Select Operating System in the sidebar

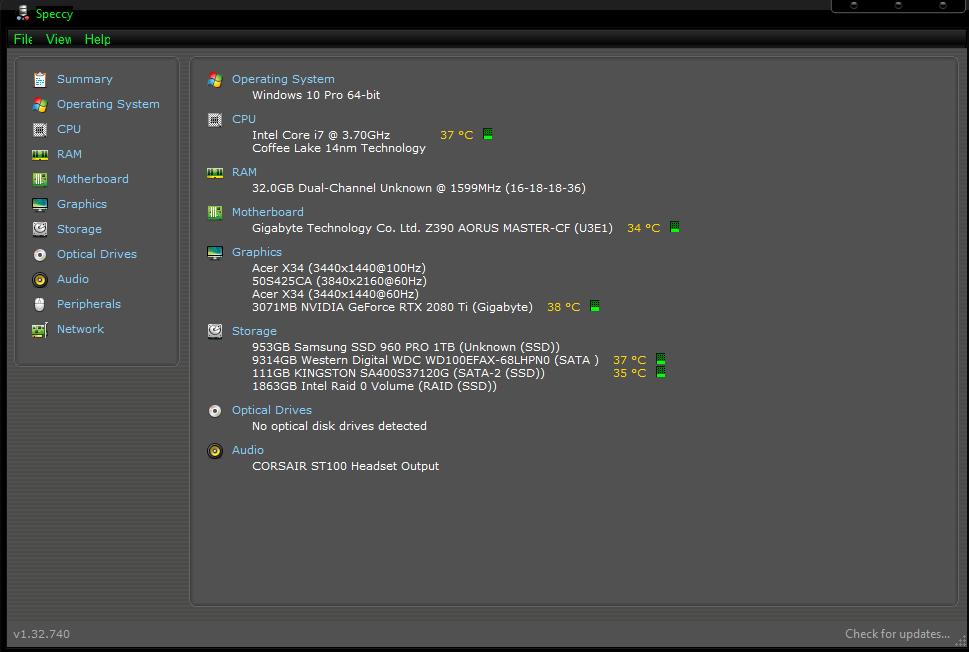tap(108, 104)
